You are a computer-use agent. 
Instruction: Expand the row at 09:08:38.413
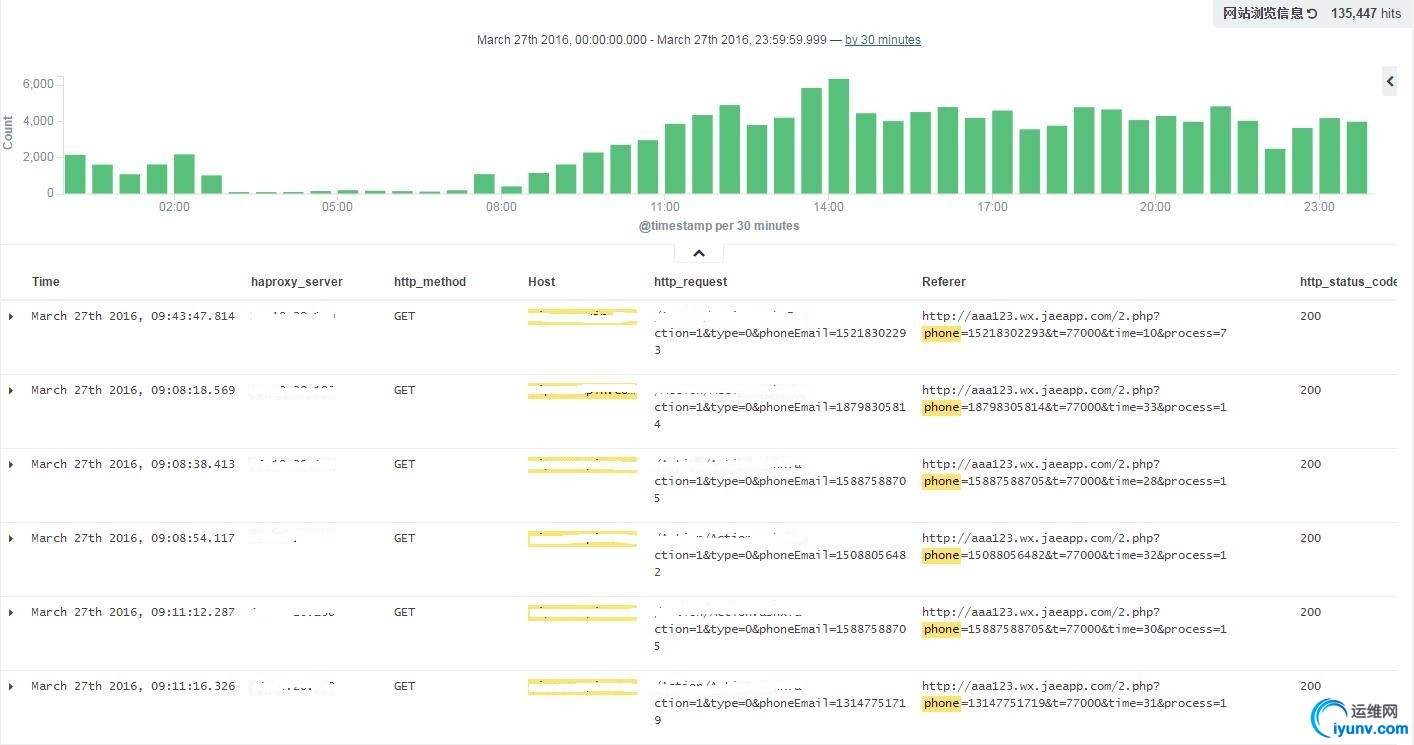[11, 464]
